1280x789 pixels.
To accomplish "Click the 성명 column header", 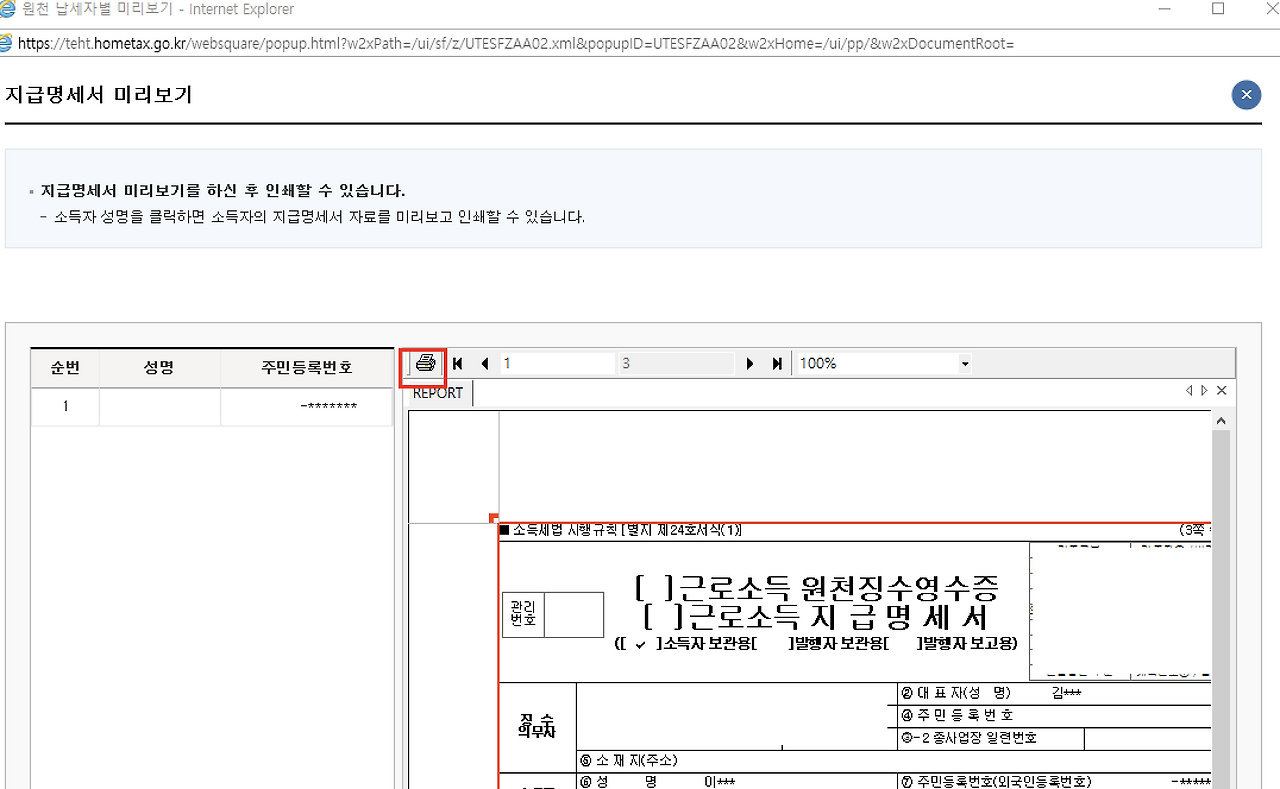I will click(x=159, y=367).
